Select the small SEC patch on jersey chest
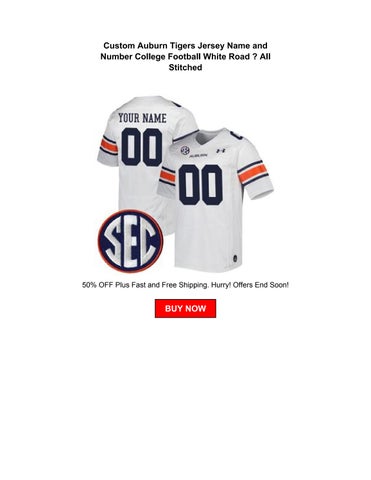The height and width of the screenshot is (480, 371). point(185,150)
